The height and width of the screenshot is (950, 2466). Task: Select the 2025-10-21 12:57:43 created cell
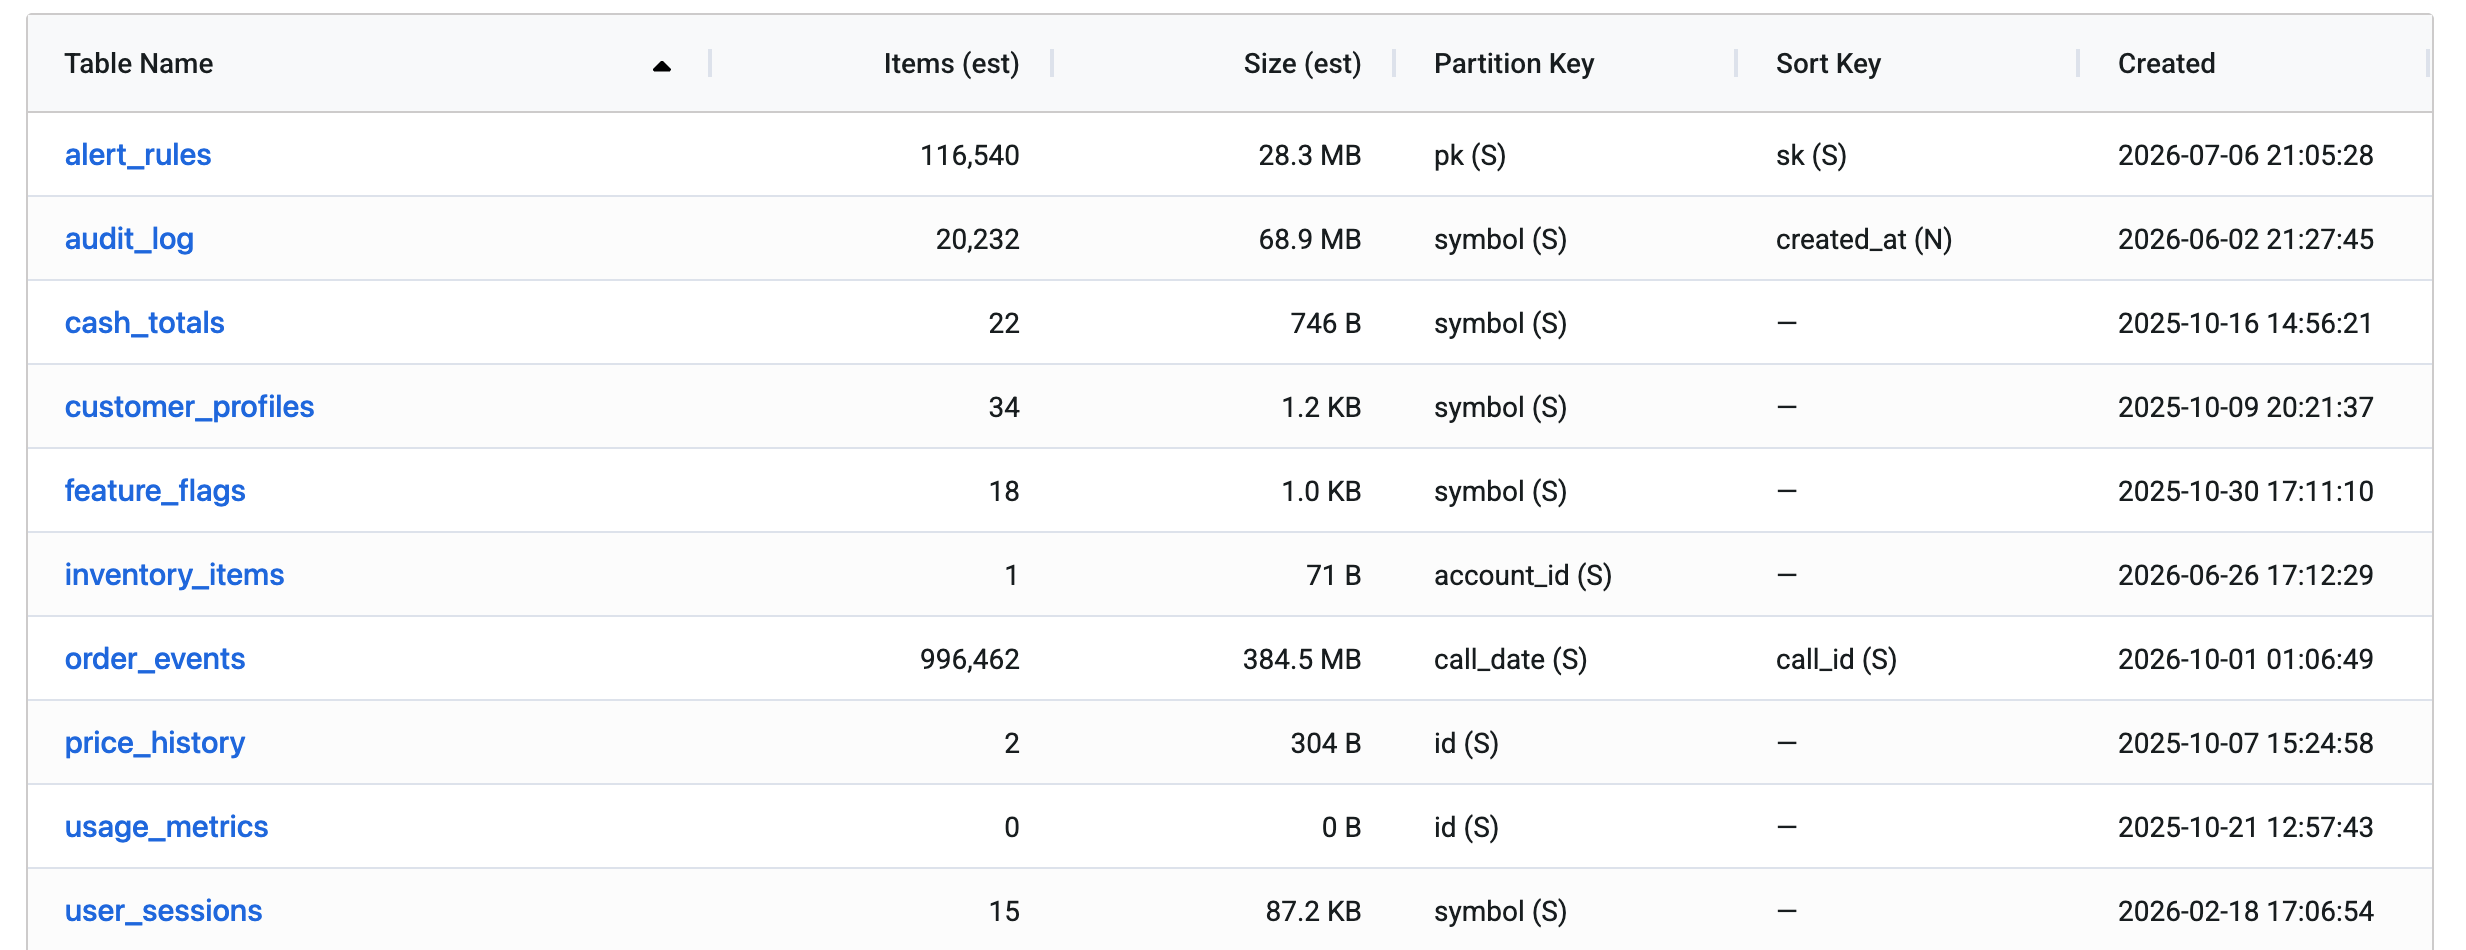point(2245,827)
